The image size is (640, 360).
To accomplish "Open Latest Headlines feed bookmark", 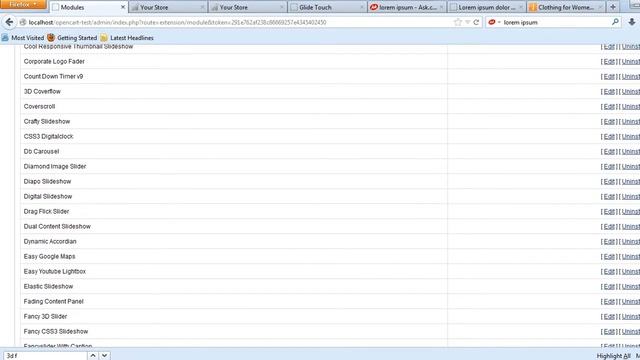I will pos(127,38).
